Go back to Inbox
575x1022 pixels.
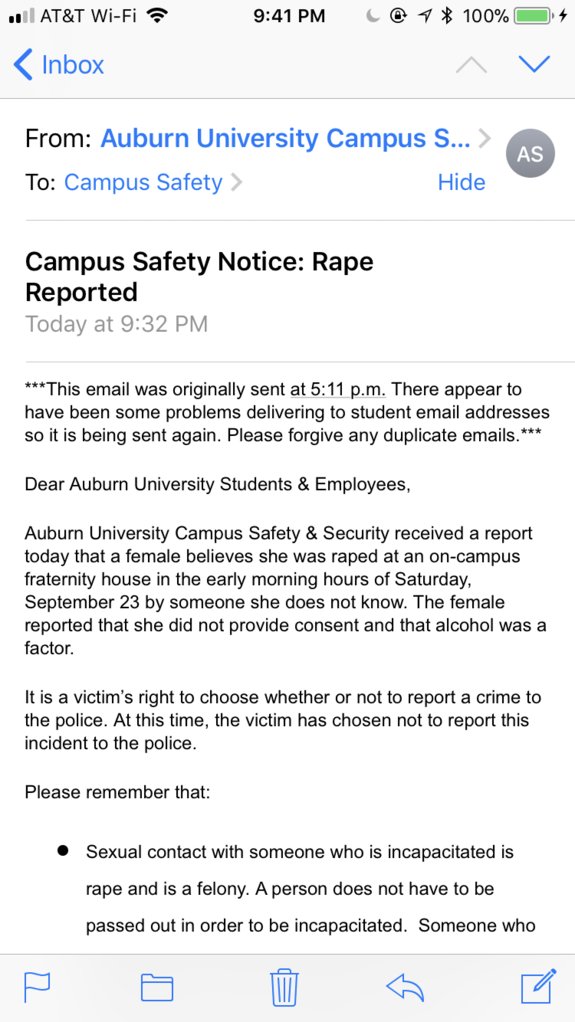click(59, 65)
